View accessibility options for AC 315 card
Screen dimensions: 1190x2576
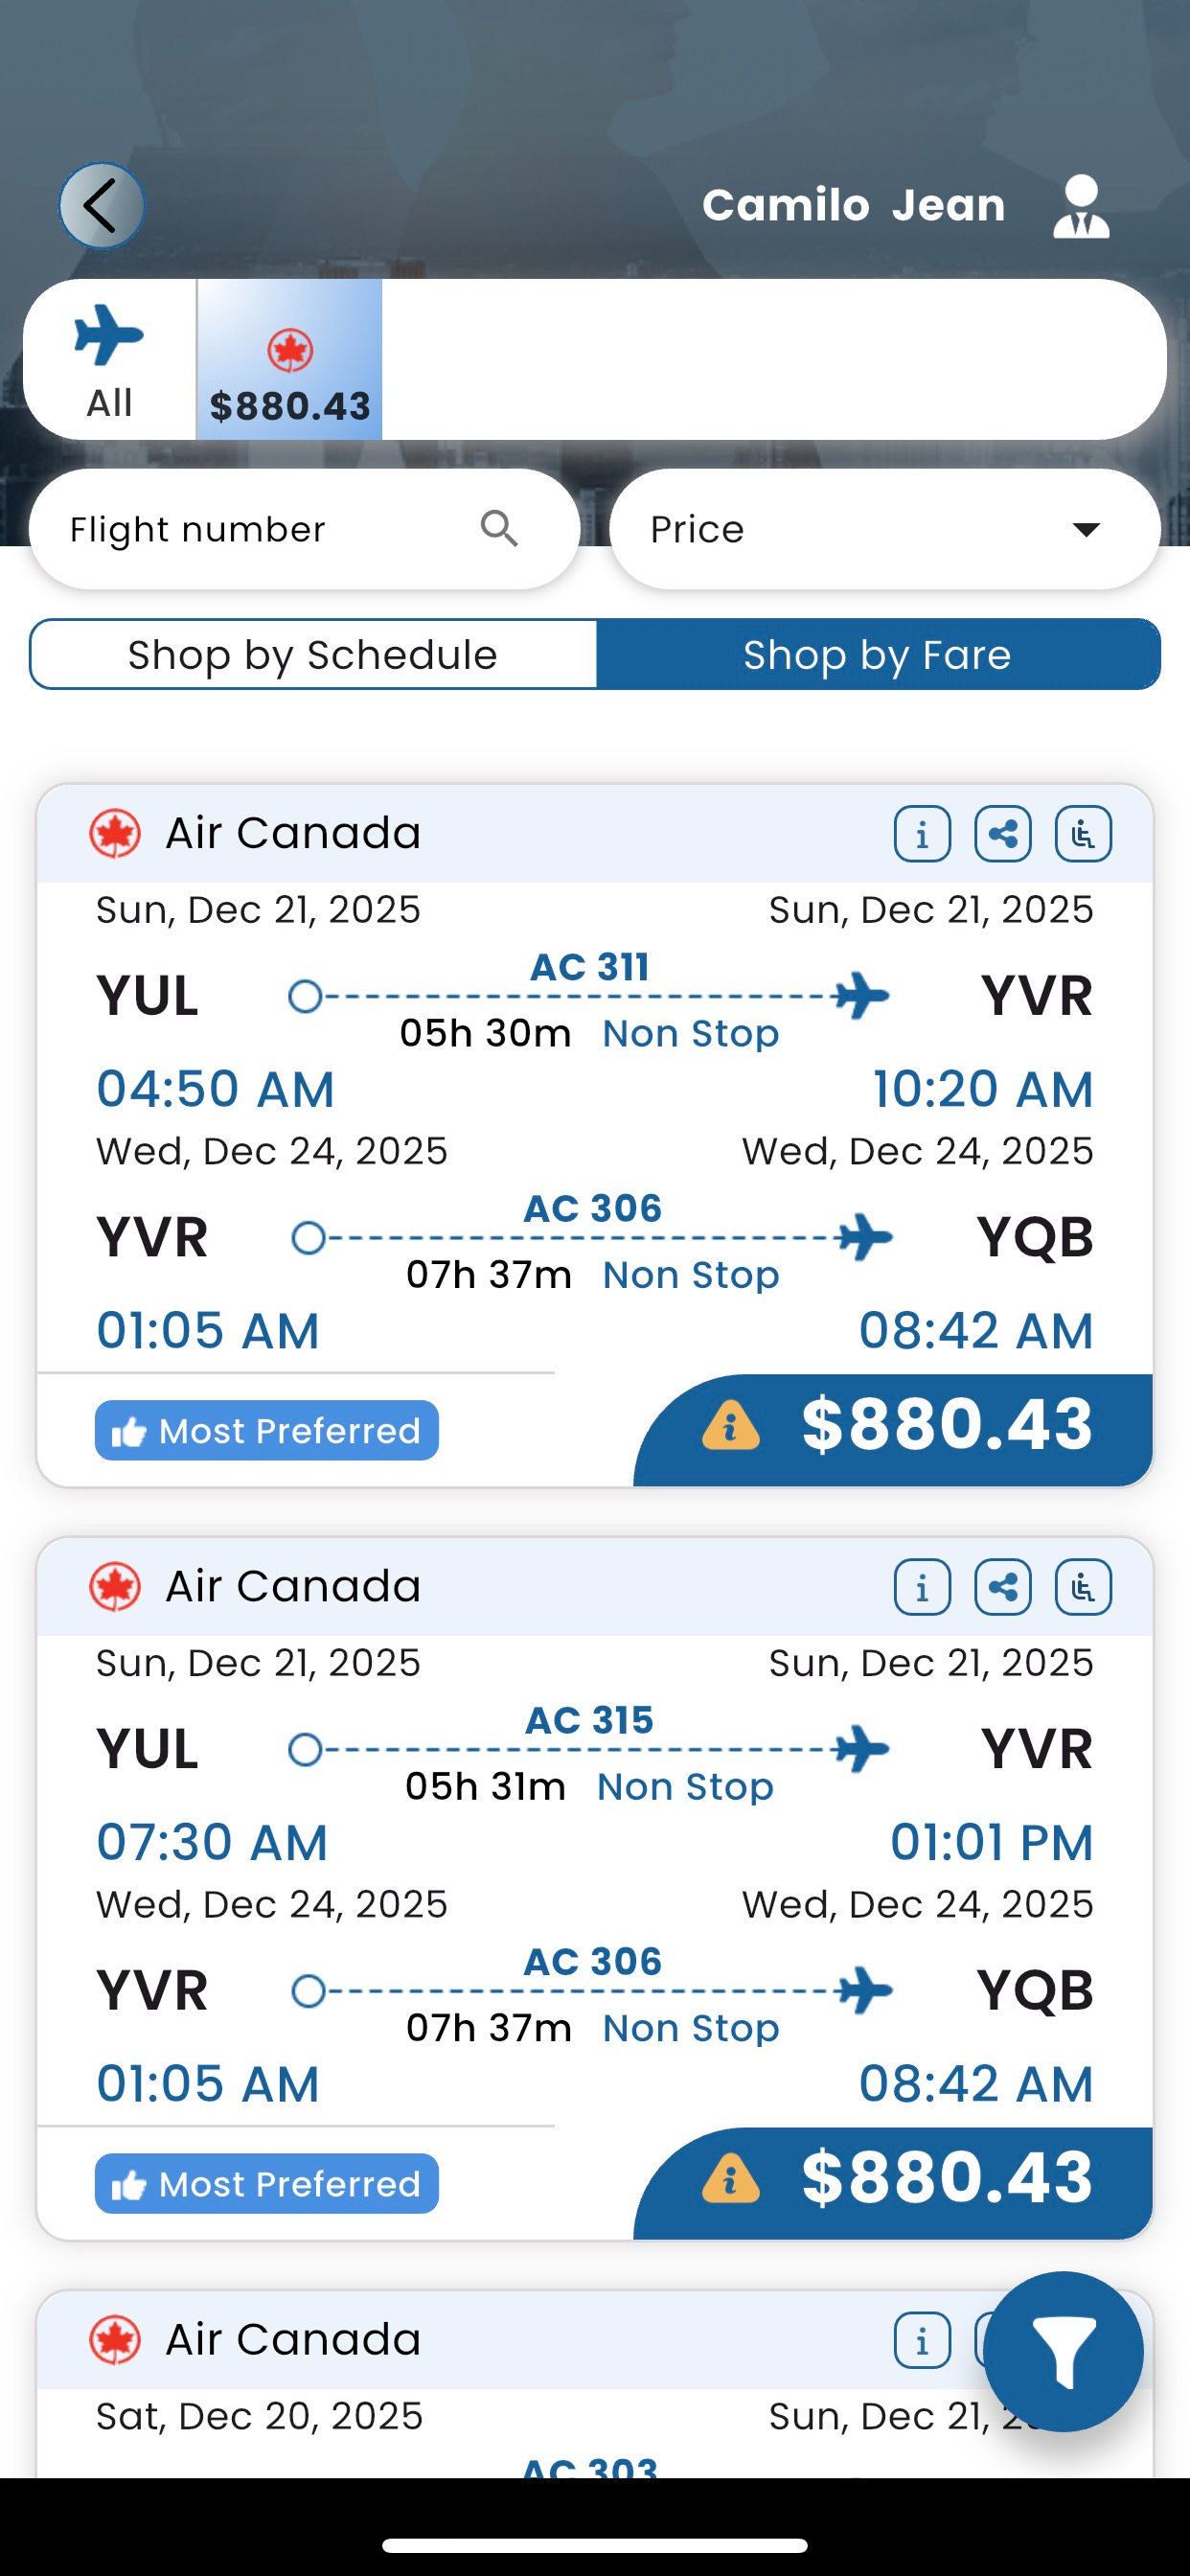point(1083,1586)
